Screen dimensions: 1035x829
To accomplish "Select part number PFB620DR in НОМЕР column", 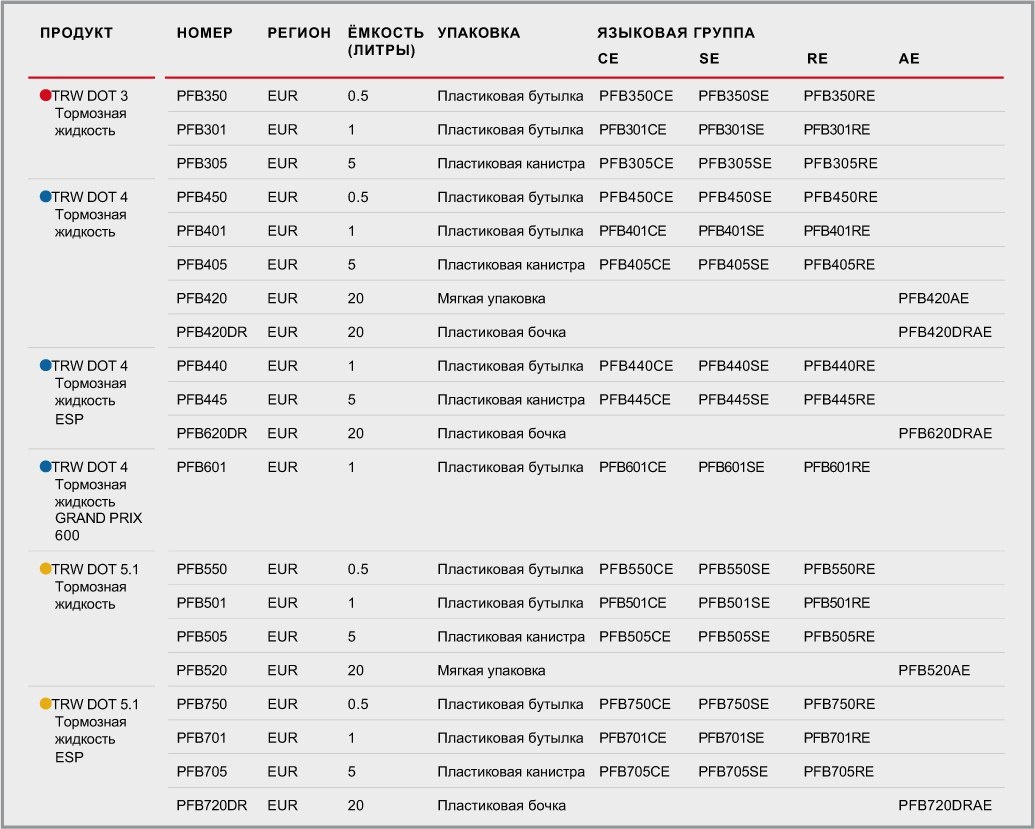I will 212,434.
